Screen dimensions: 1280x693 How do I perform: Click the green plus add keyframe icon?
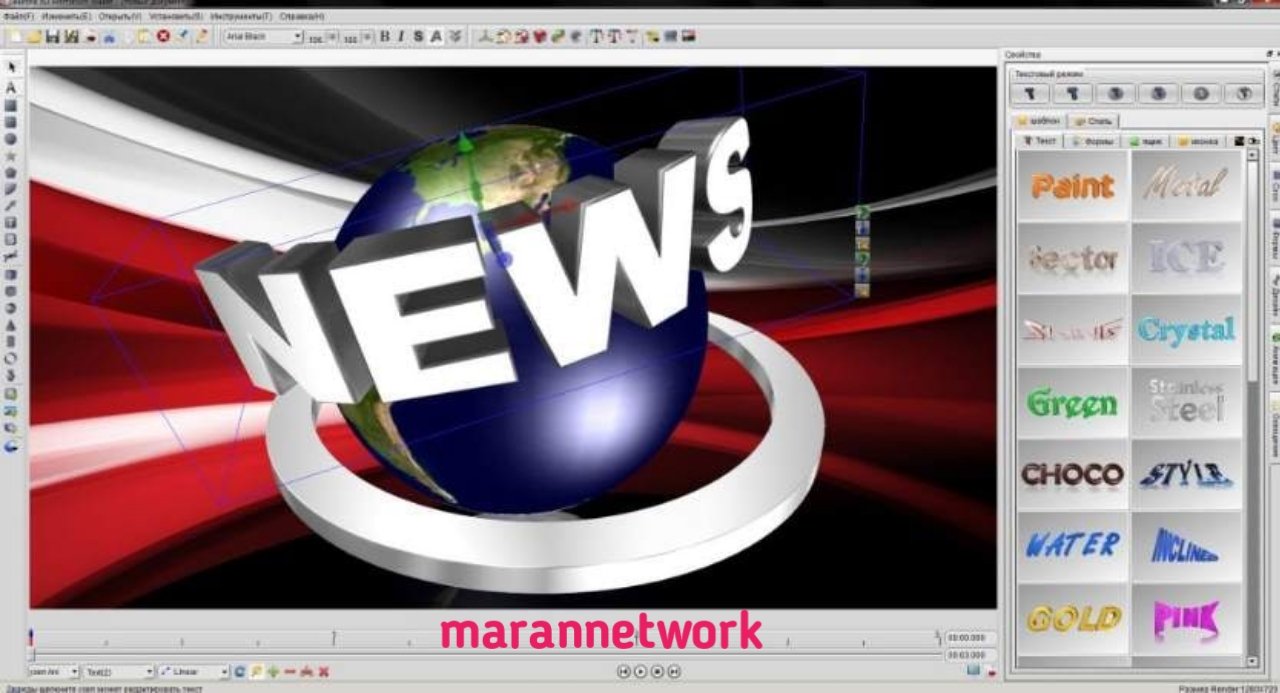point(273,672)
